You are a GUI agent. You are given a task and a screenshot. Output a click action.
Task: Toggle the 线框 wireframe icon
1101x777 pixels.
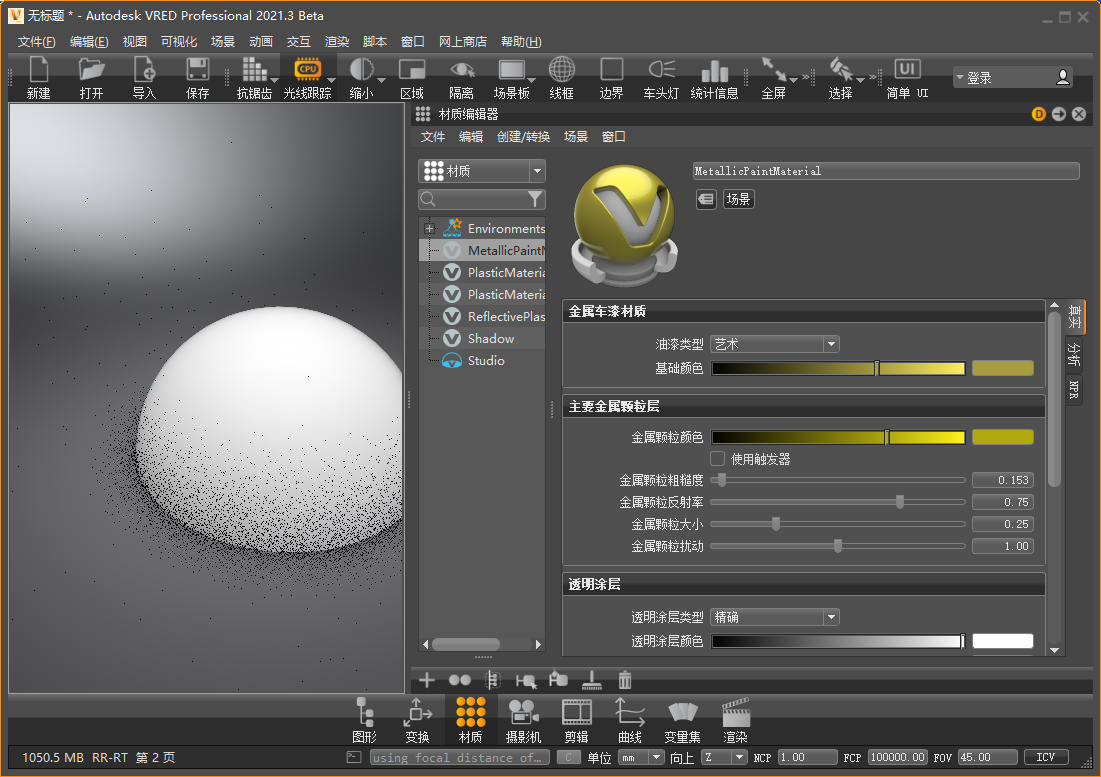click(561, 70)
